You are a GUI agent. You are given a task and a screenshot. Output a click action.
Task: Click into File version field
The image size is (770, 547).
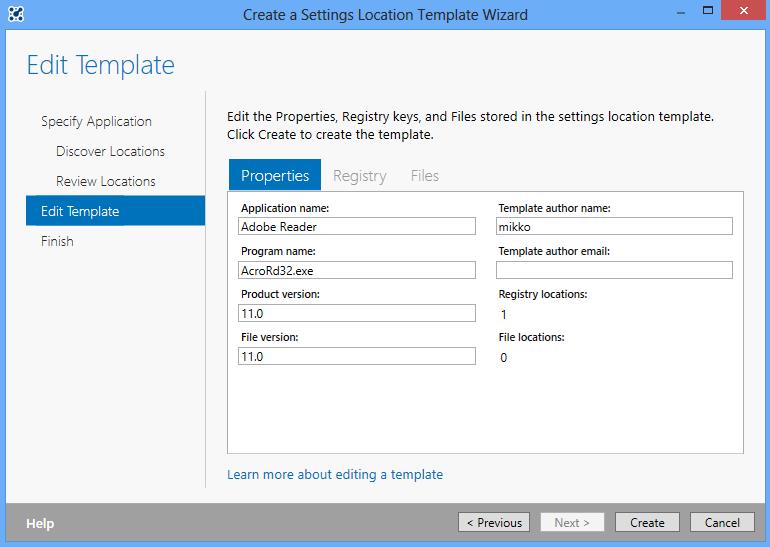tap(356, 356)
